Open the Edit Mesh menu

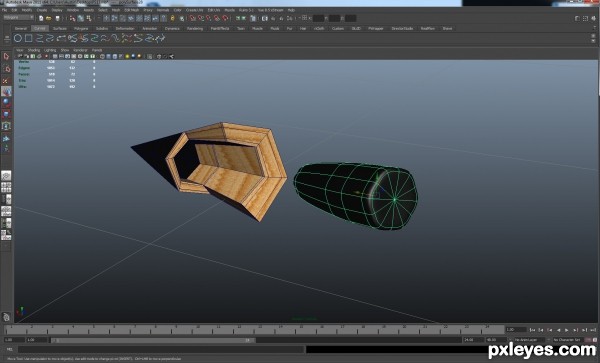coord(132,10)
